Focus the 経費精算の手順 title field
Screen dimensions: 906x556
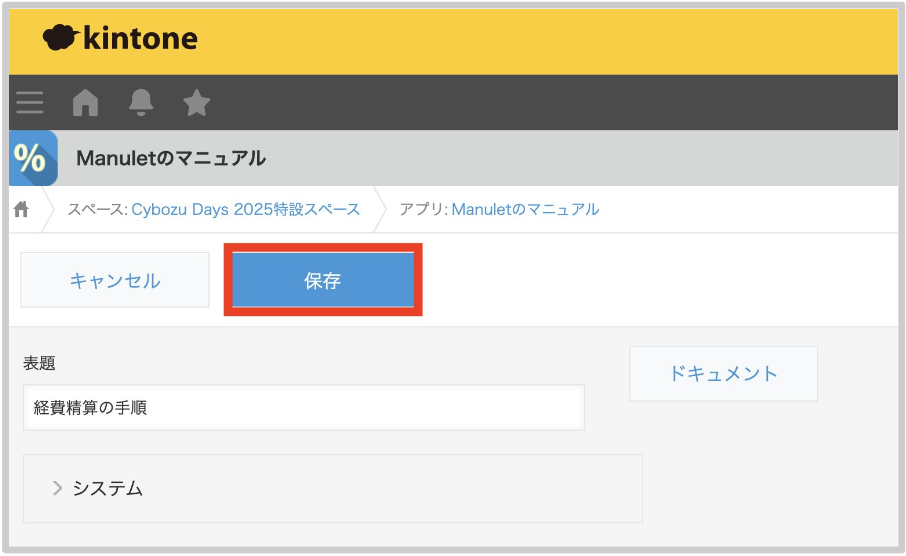click(x=303, y=407)
